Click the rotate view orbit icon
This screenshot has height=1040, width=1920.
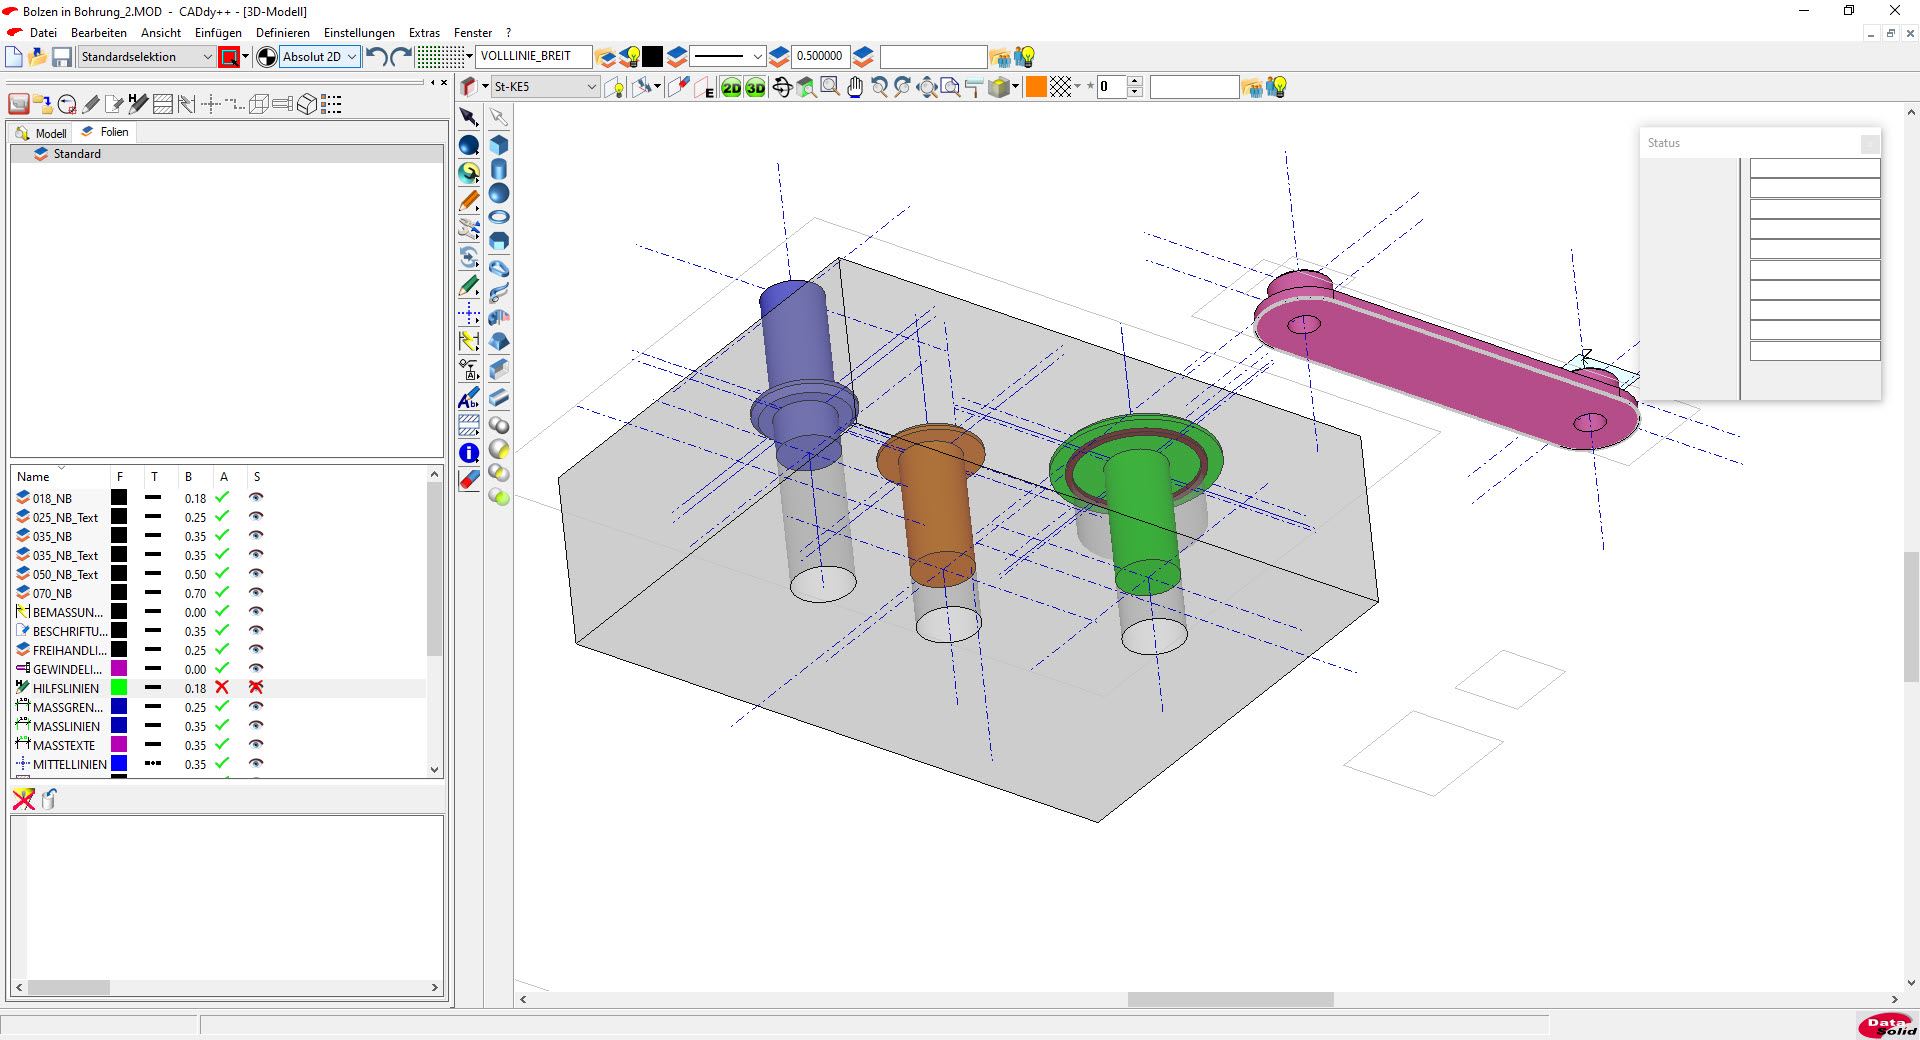pos(782,88)
